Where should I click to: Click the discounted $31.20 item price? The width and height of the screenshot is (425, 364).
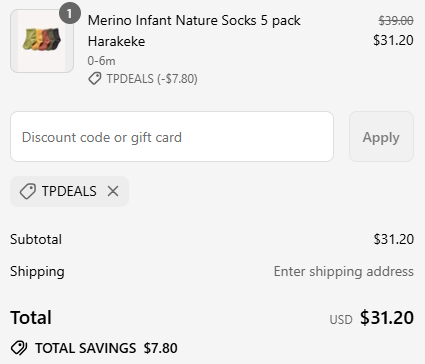[x=393, y=40]
